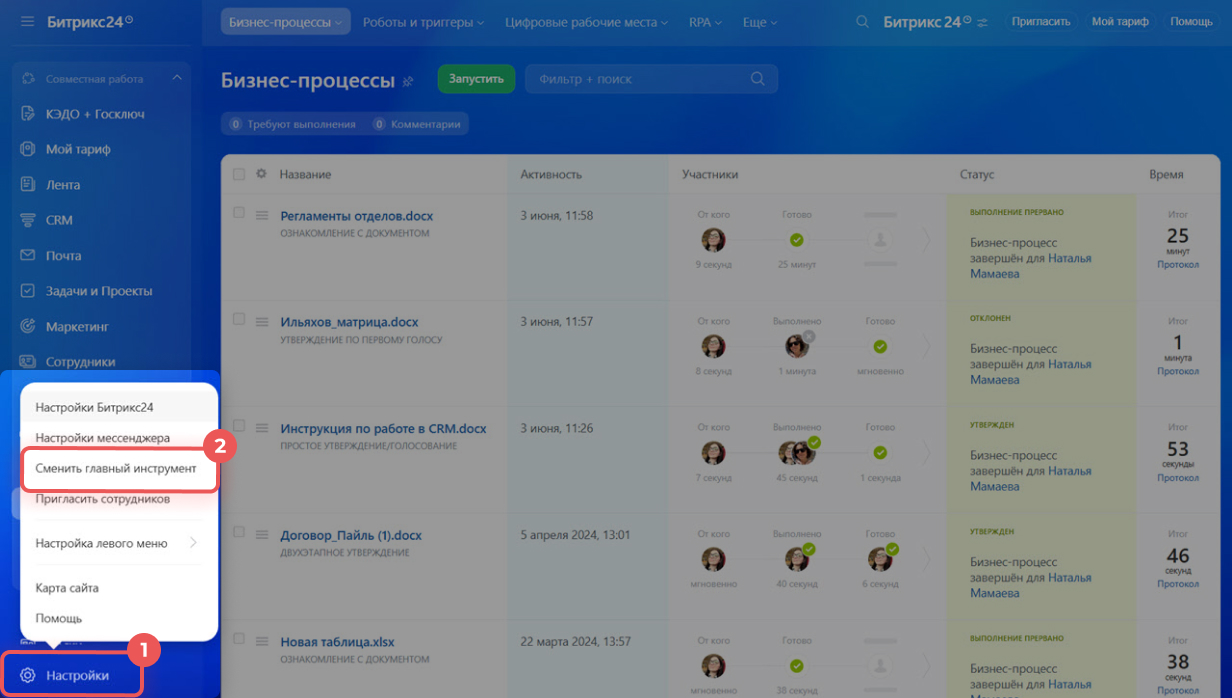The width and height of the screenshot is (1232, 698).
Task: Open Протокол link in the 53 секунды row
Action: (x=1178, y=478)
